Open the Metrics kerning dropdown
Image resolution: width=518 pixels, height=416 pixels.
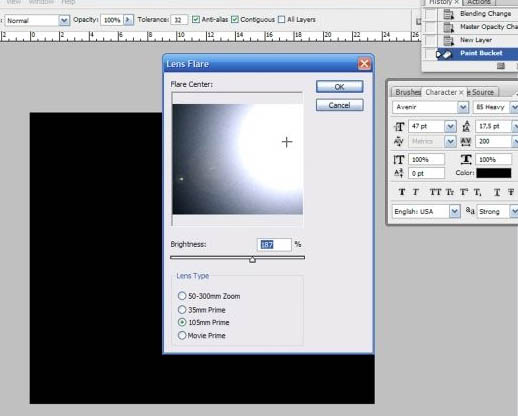(x=450, y=142)
